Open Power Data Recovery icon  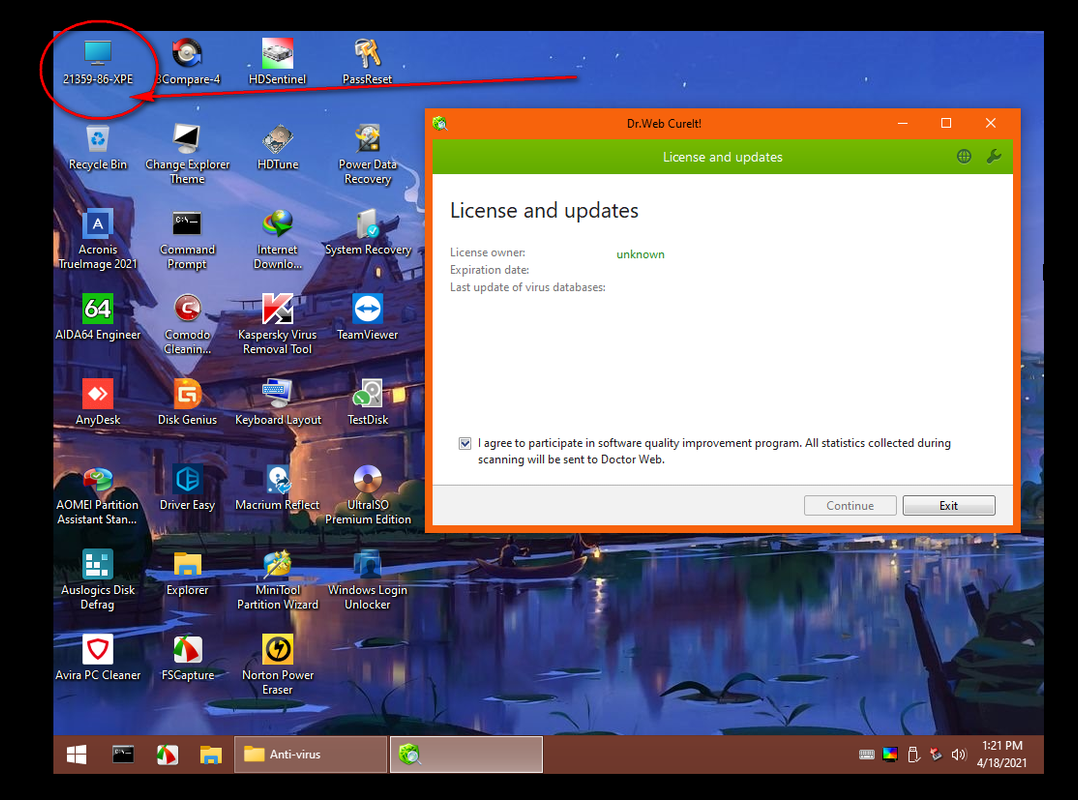click(367, 154)
